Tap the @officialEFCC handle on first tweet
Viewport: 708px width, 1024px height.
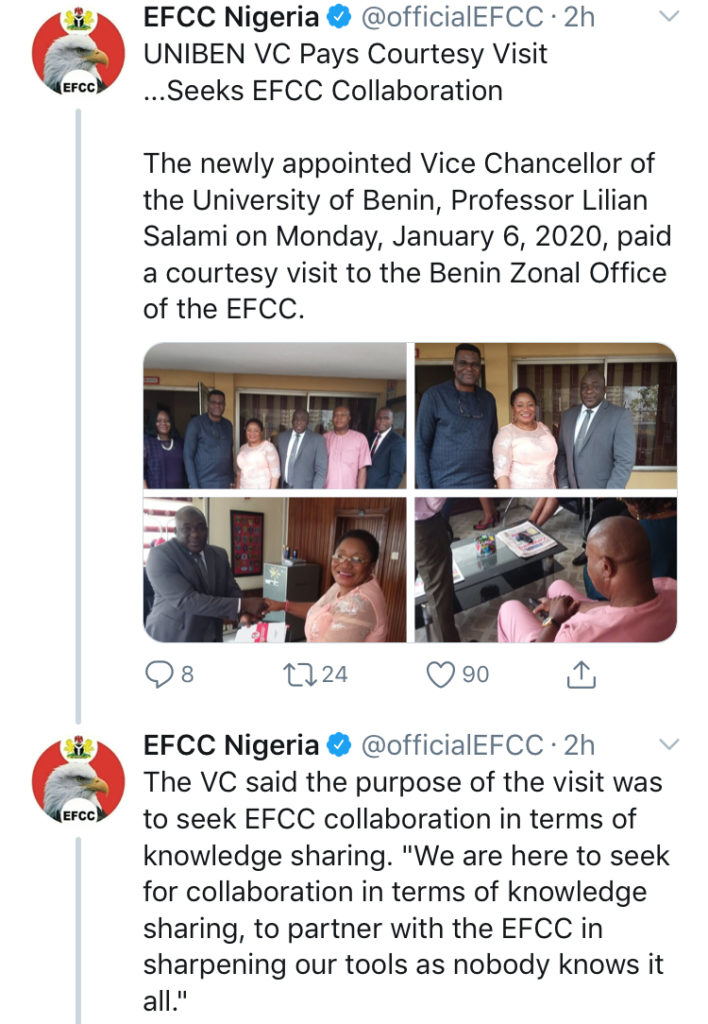[450, 18]
